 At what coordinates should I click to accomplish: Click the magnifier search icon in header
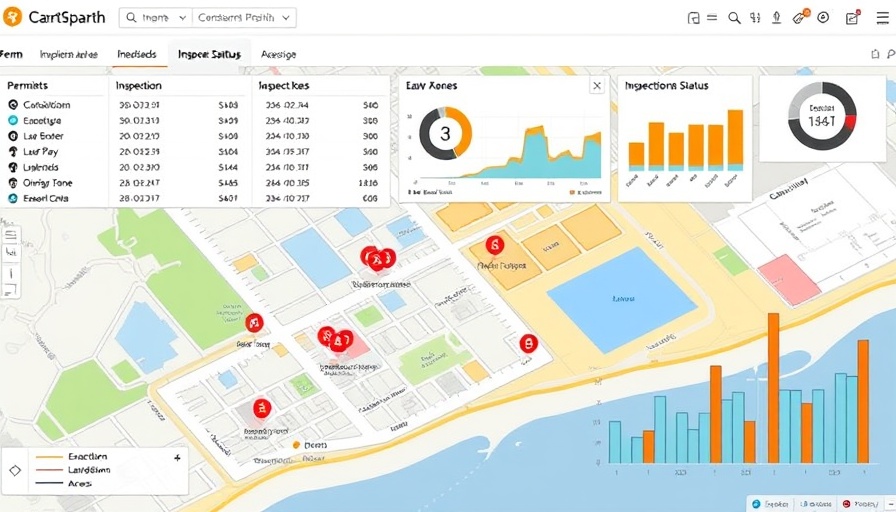[734, 18]
